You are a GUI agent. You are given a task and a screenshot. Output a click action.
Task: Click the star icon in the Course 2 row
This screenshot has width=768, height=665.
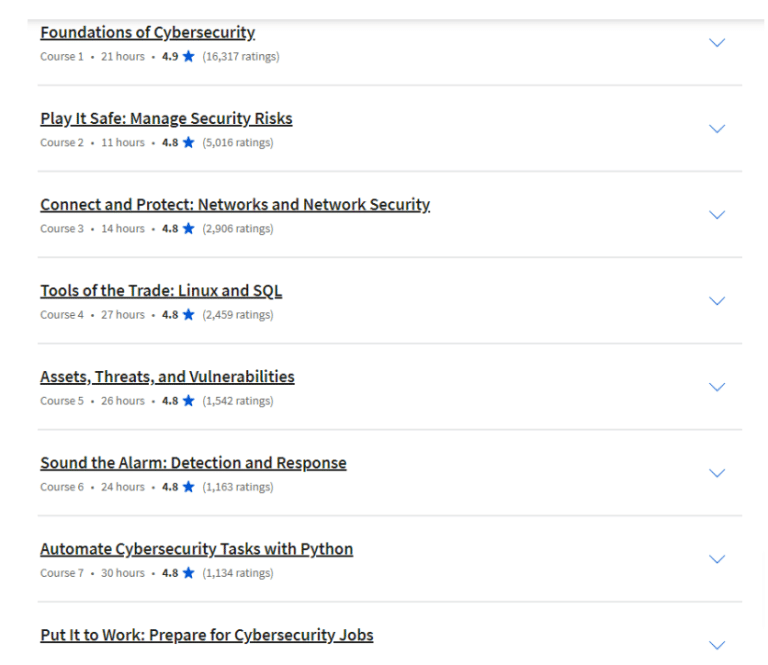tap(188, 143)
